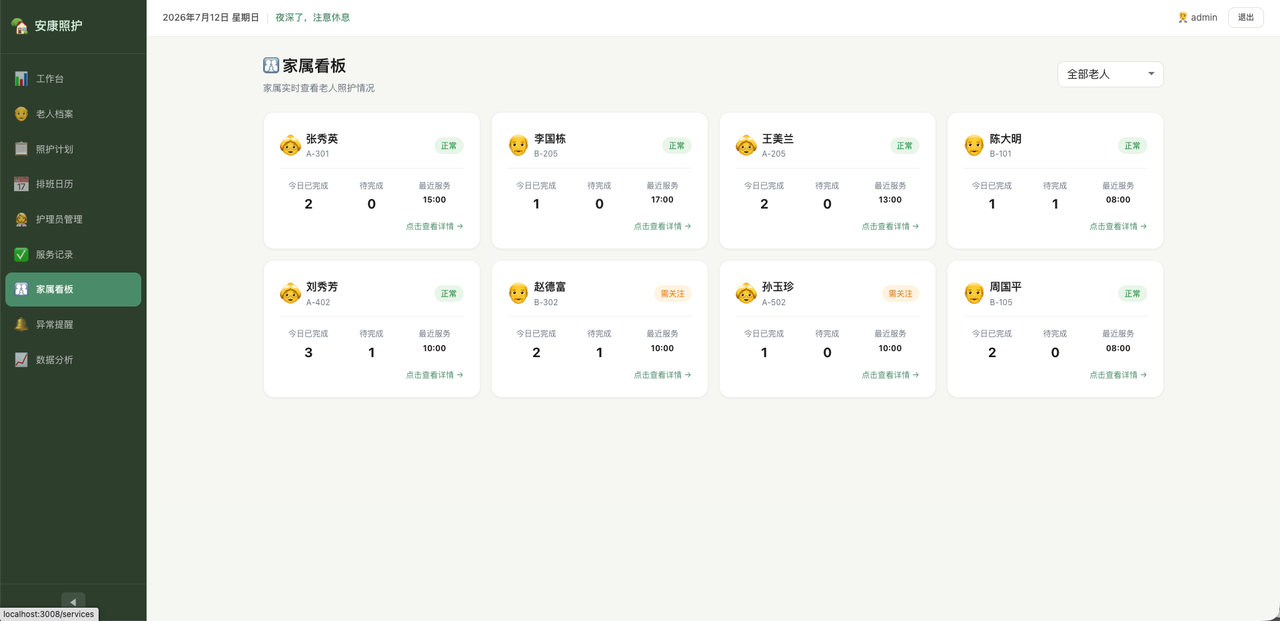Click 赵德富's avatar icon
The image size is (1280, 621).
(x=518, y=293)
